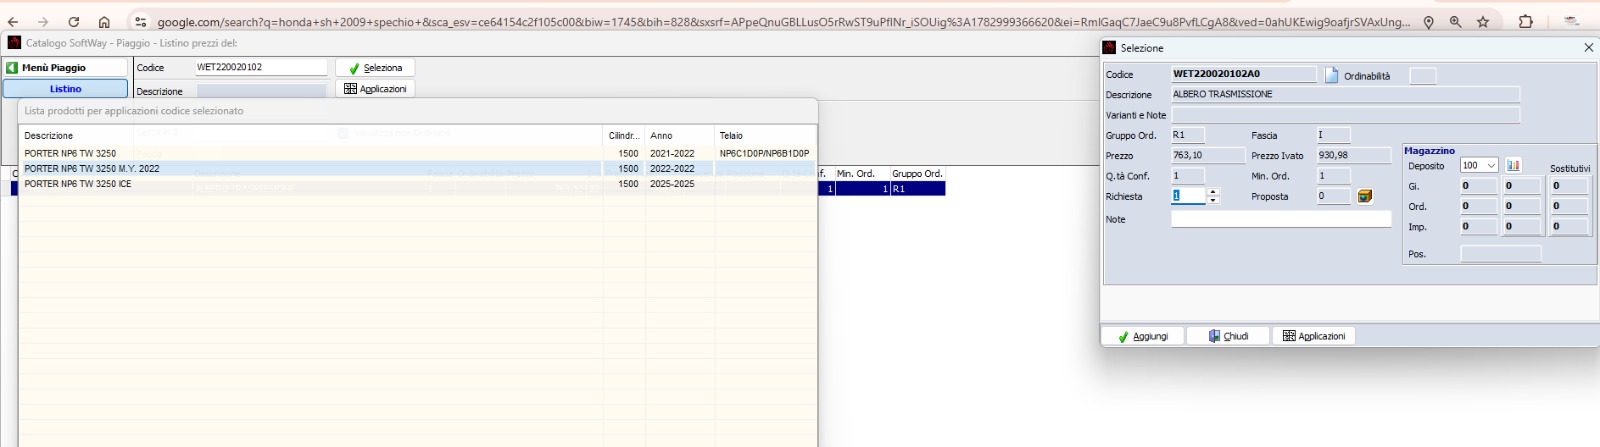Switch to the Listino tab
Viewport: 1600px width, 447px height.
click(66, 89)
